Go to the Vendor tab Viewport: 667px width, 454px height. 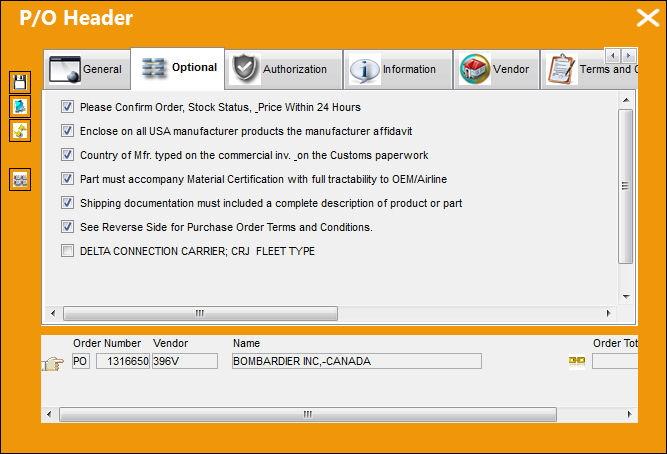click(496, 69)
